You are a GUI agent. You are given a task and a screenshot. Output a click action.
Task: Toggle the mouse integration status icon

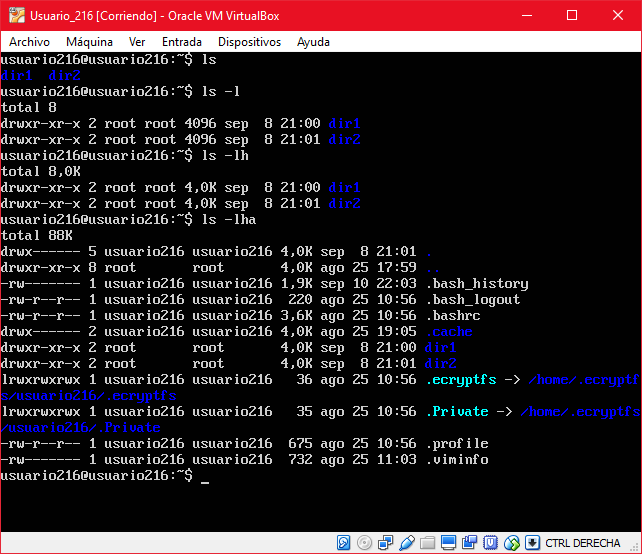(x=512, y=543)
